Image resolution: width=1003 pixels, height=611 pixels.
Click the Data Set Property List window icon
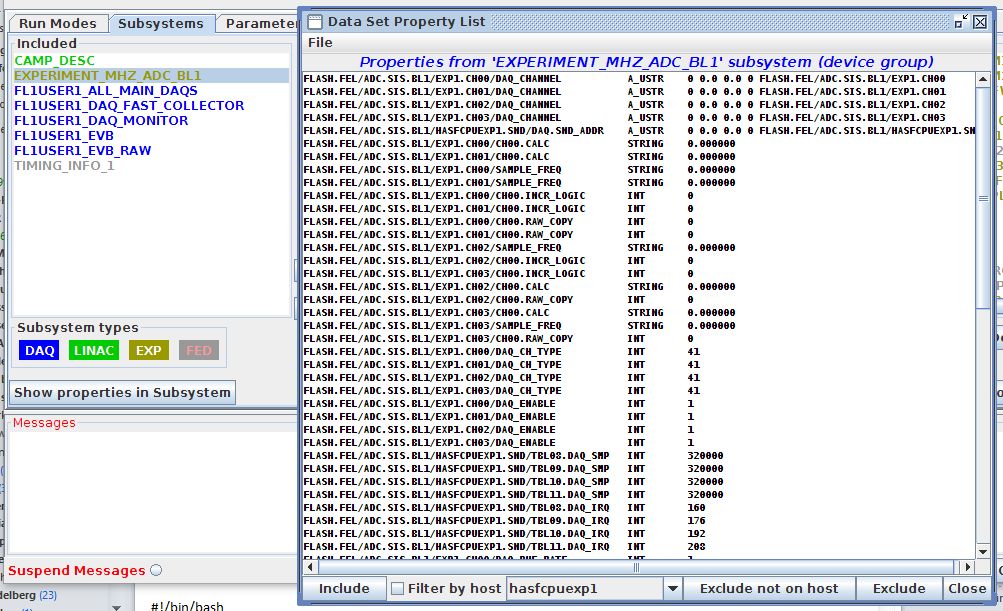click(314, 21)
